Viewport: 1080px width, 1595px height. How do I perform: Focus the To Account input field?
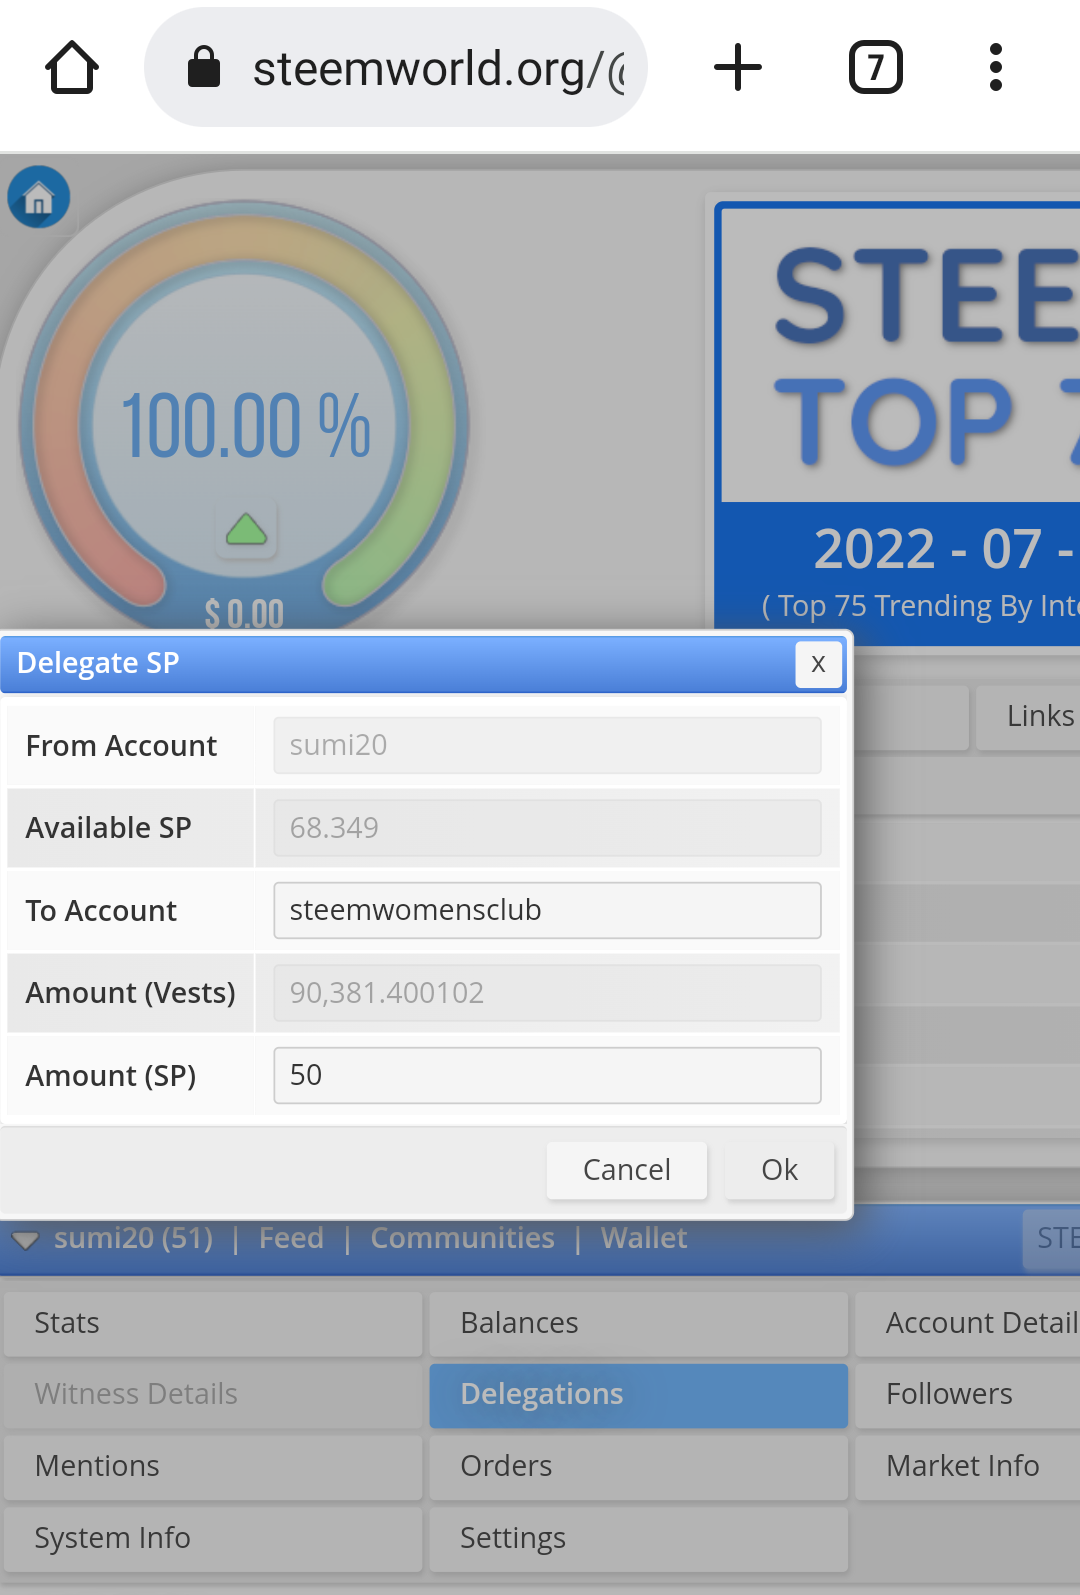coord(547,910)
